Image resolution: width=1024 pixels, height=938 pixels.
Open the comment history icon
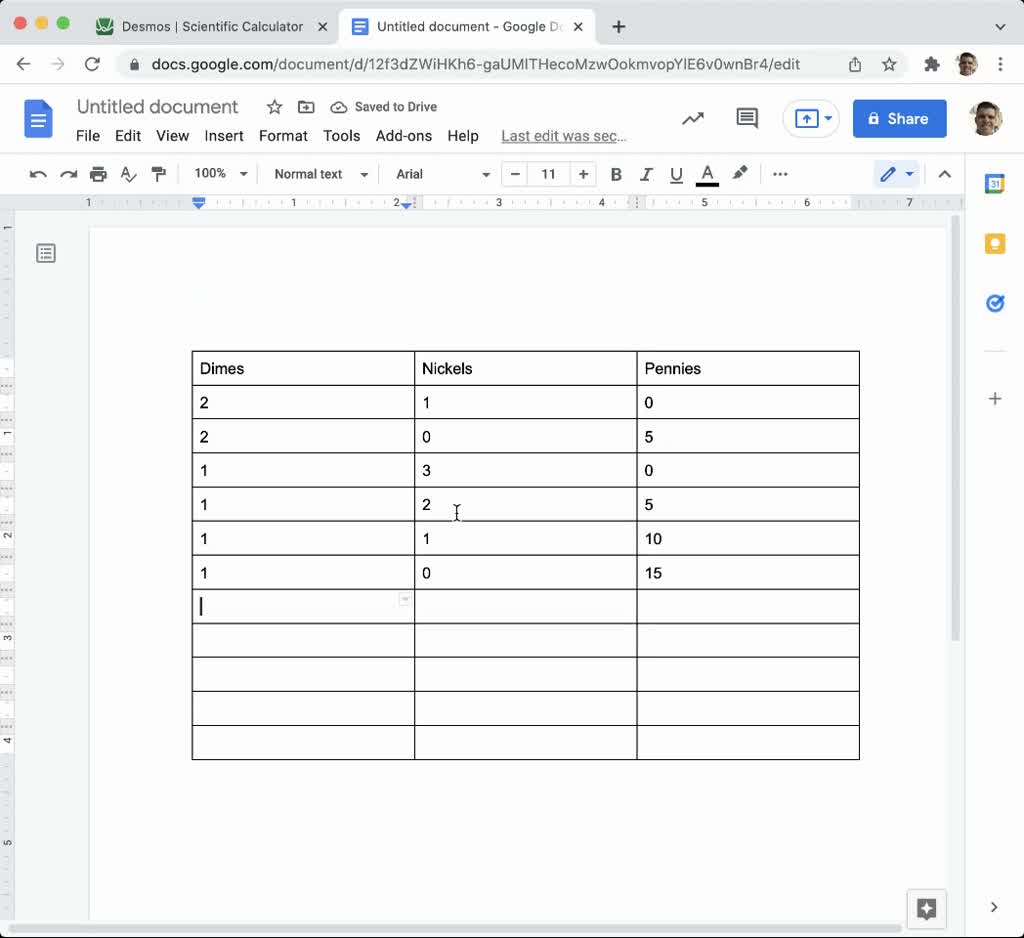747,118
